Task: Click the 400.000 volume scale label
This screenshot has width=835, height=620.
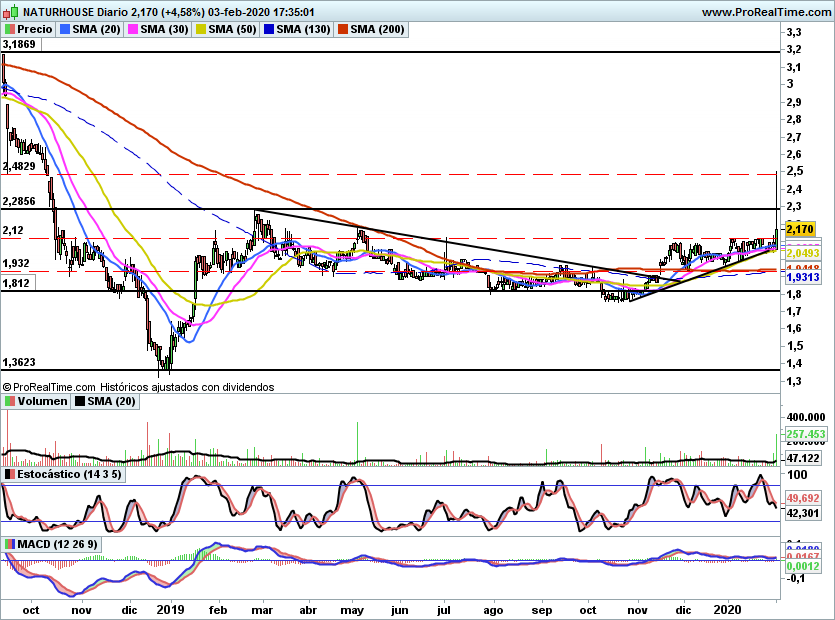Action: tap(806, 417)
